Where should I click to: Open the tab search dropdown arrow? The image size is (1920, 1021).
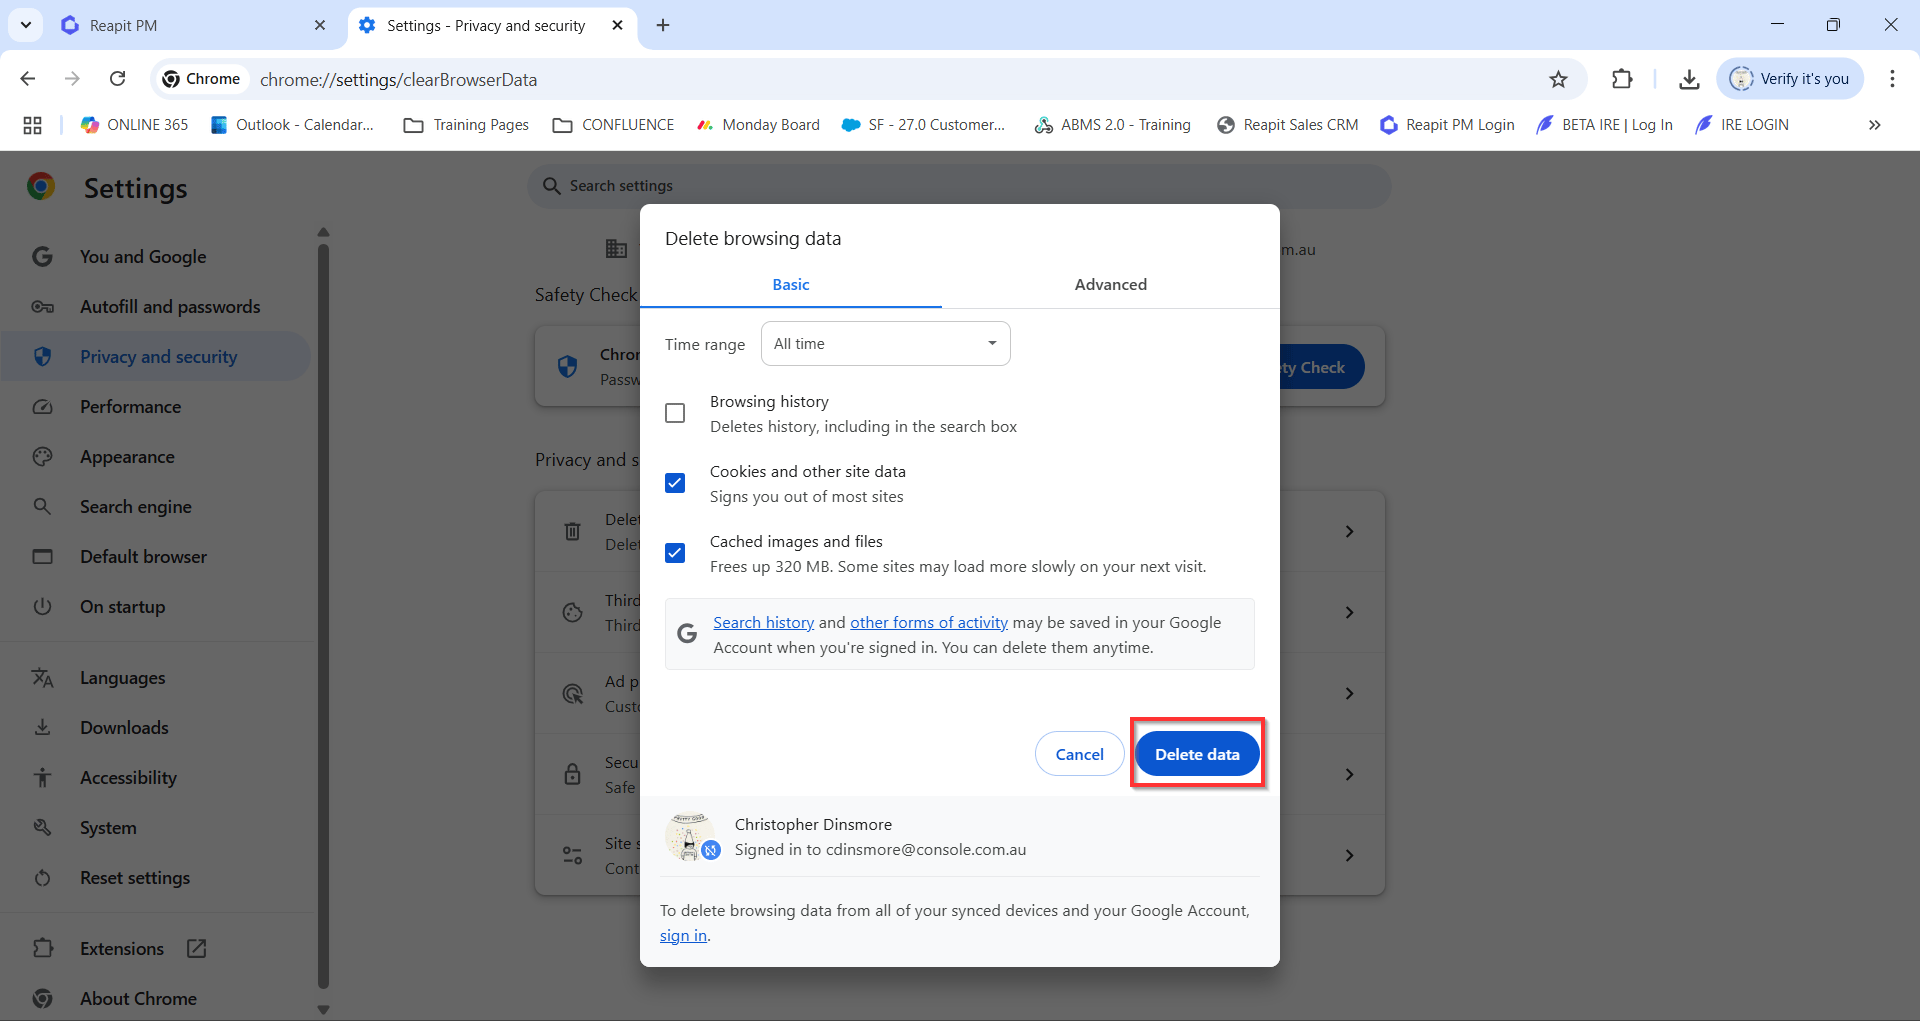click(x=26, y=25)
